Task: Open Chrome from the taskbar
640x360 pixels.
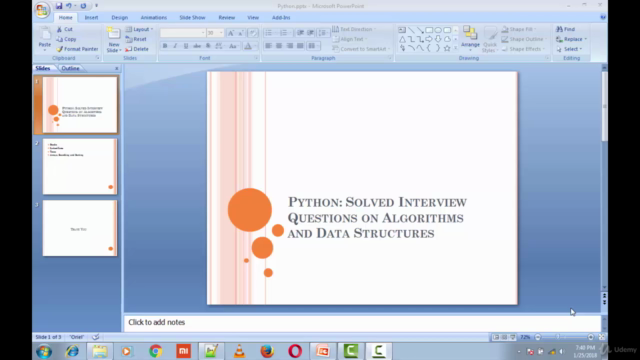Action: [156, 351]
